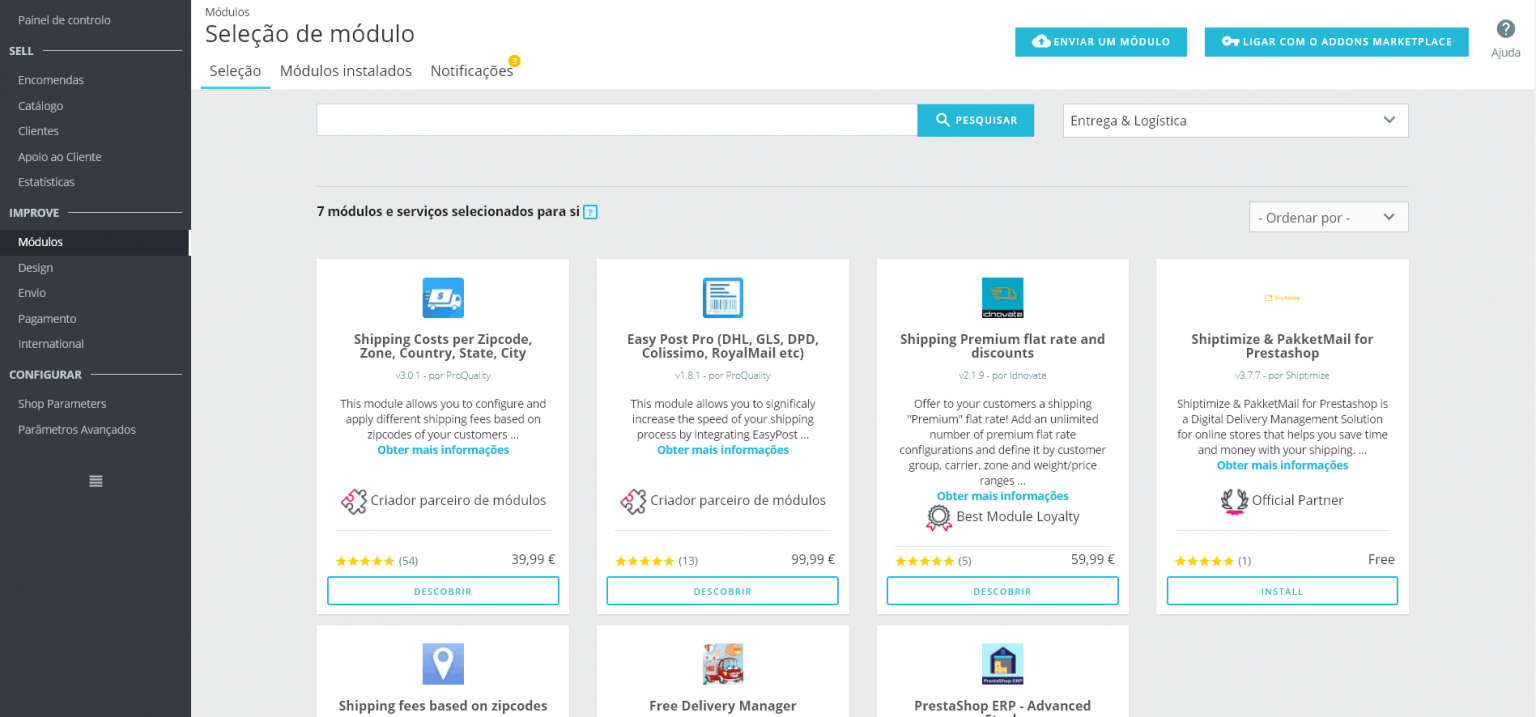Open Pagamento in the sidebar
Viewport: 1536px width, 717px height.
[47, 319]
